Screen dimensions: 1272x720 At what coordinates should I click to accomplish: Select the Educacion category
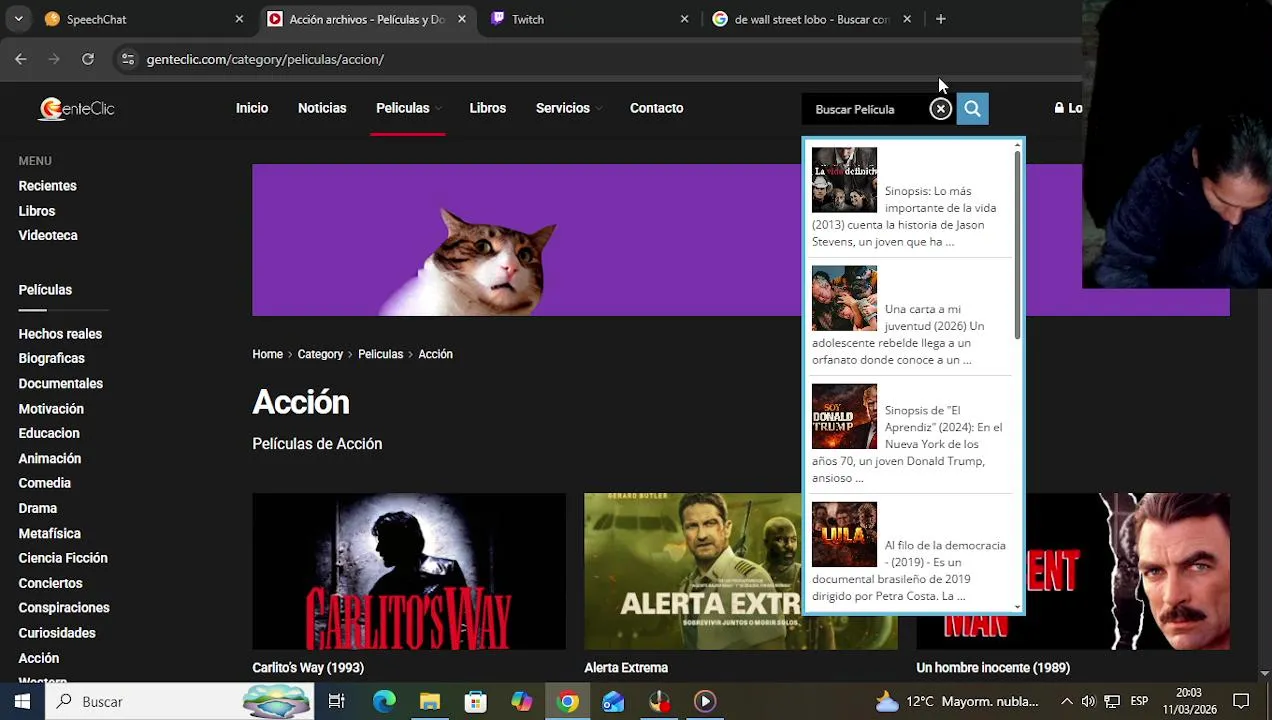pyautogui.click(x=49, y=434)
